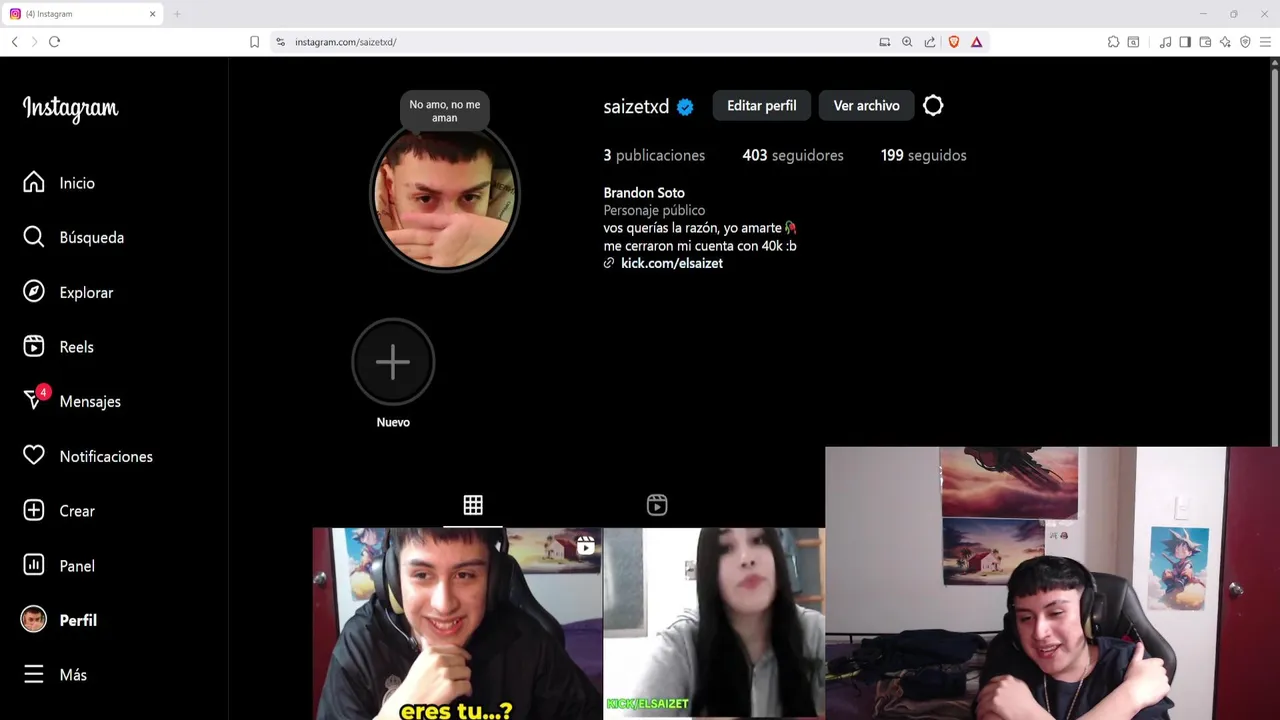
Task: Click the browser back arrow
Action: pos(14,41)
